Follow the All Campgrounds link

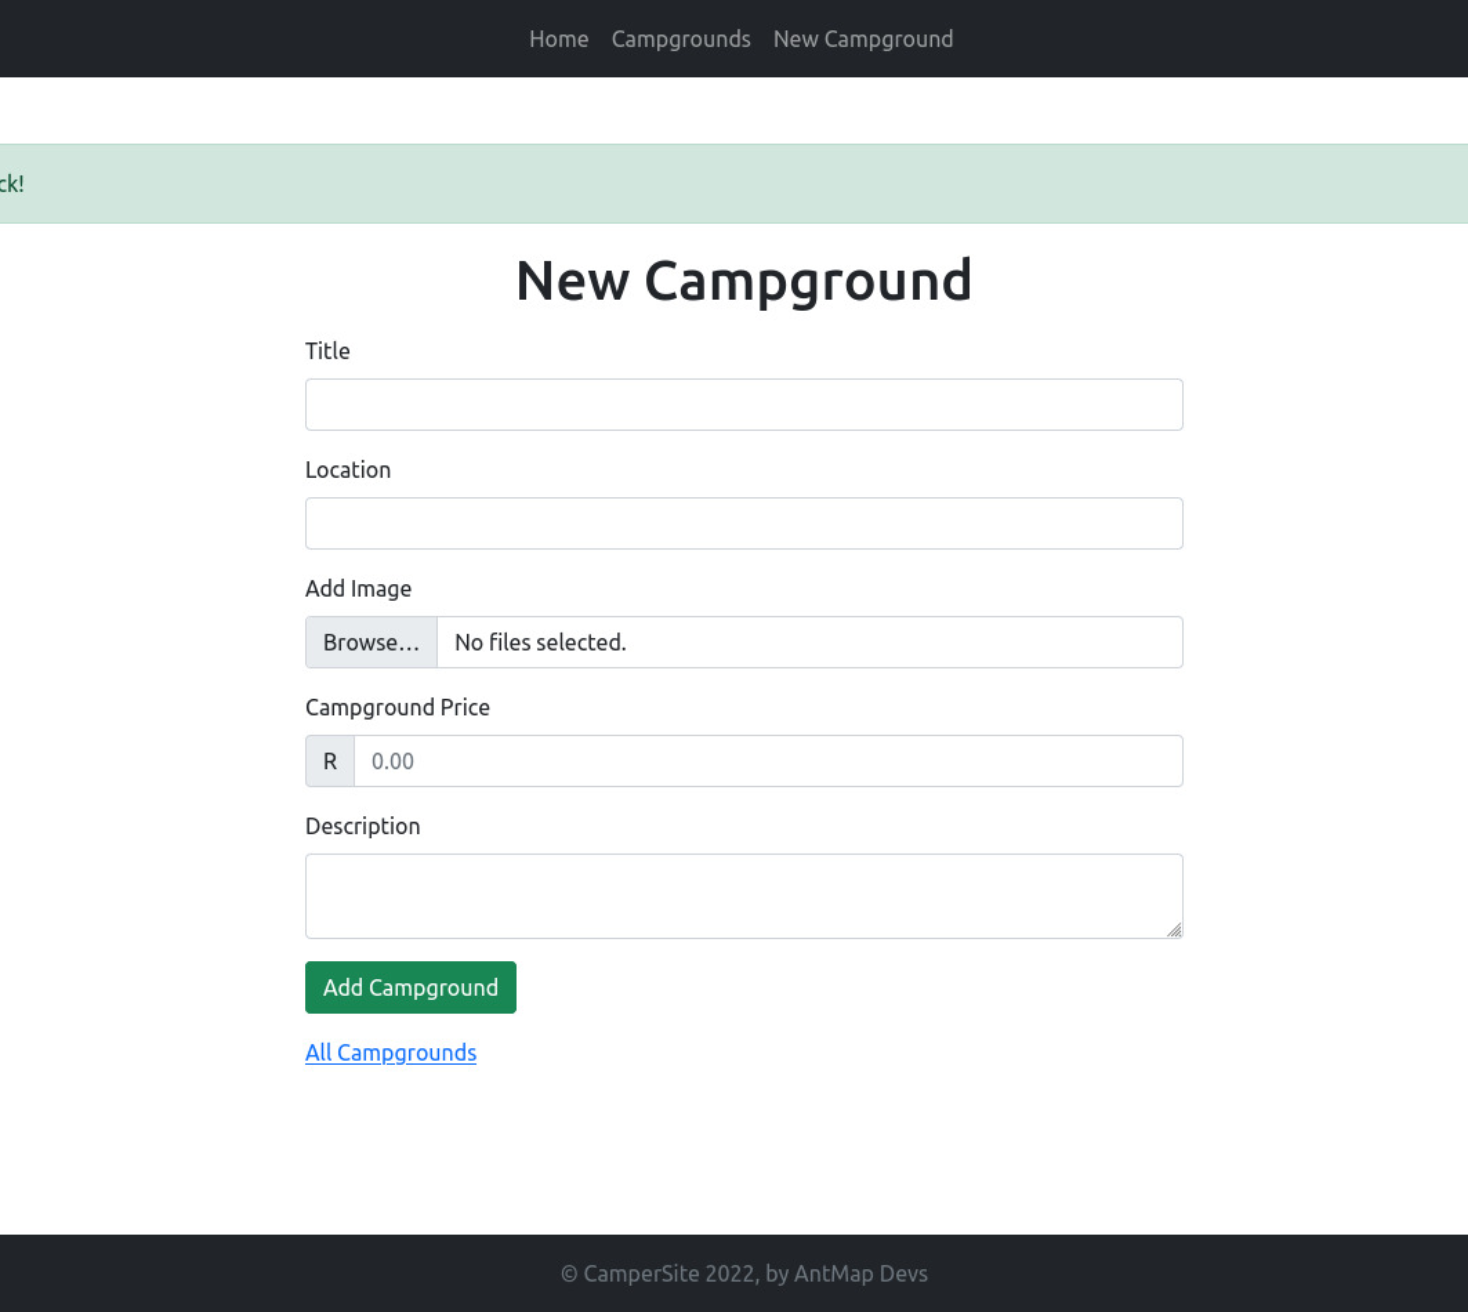click(390, 1052)
